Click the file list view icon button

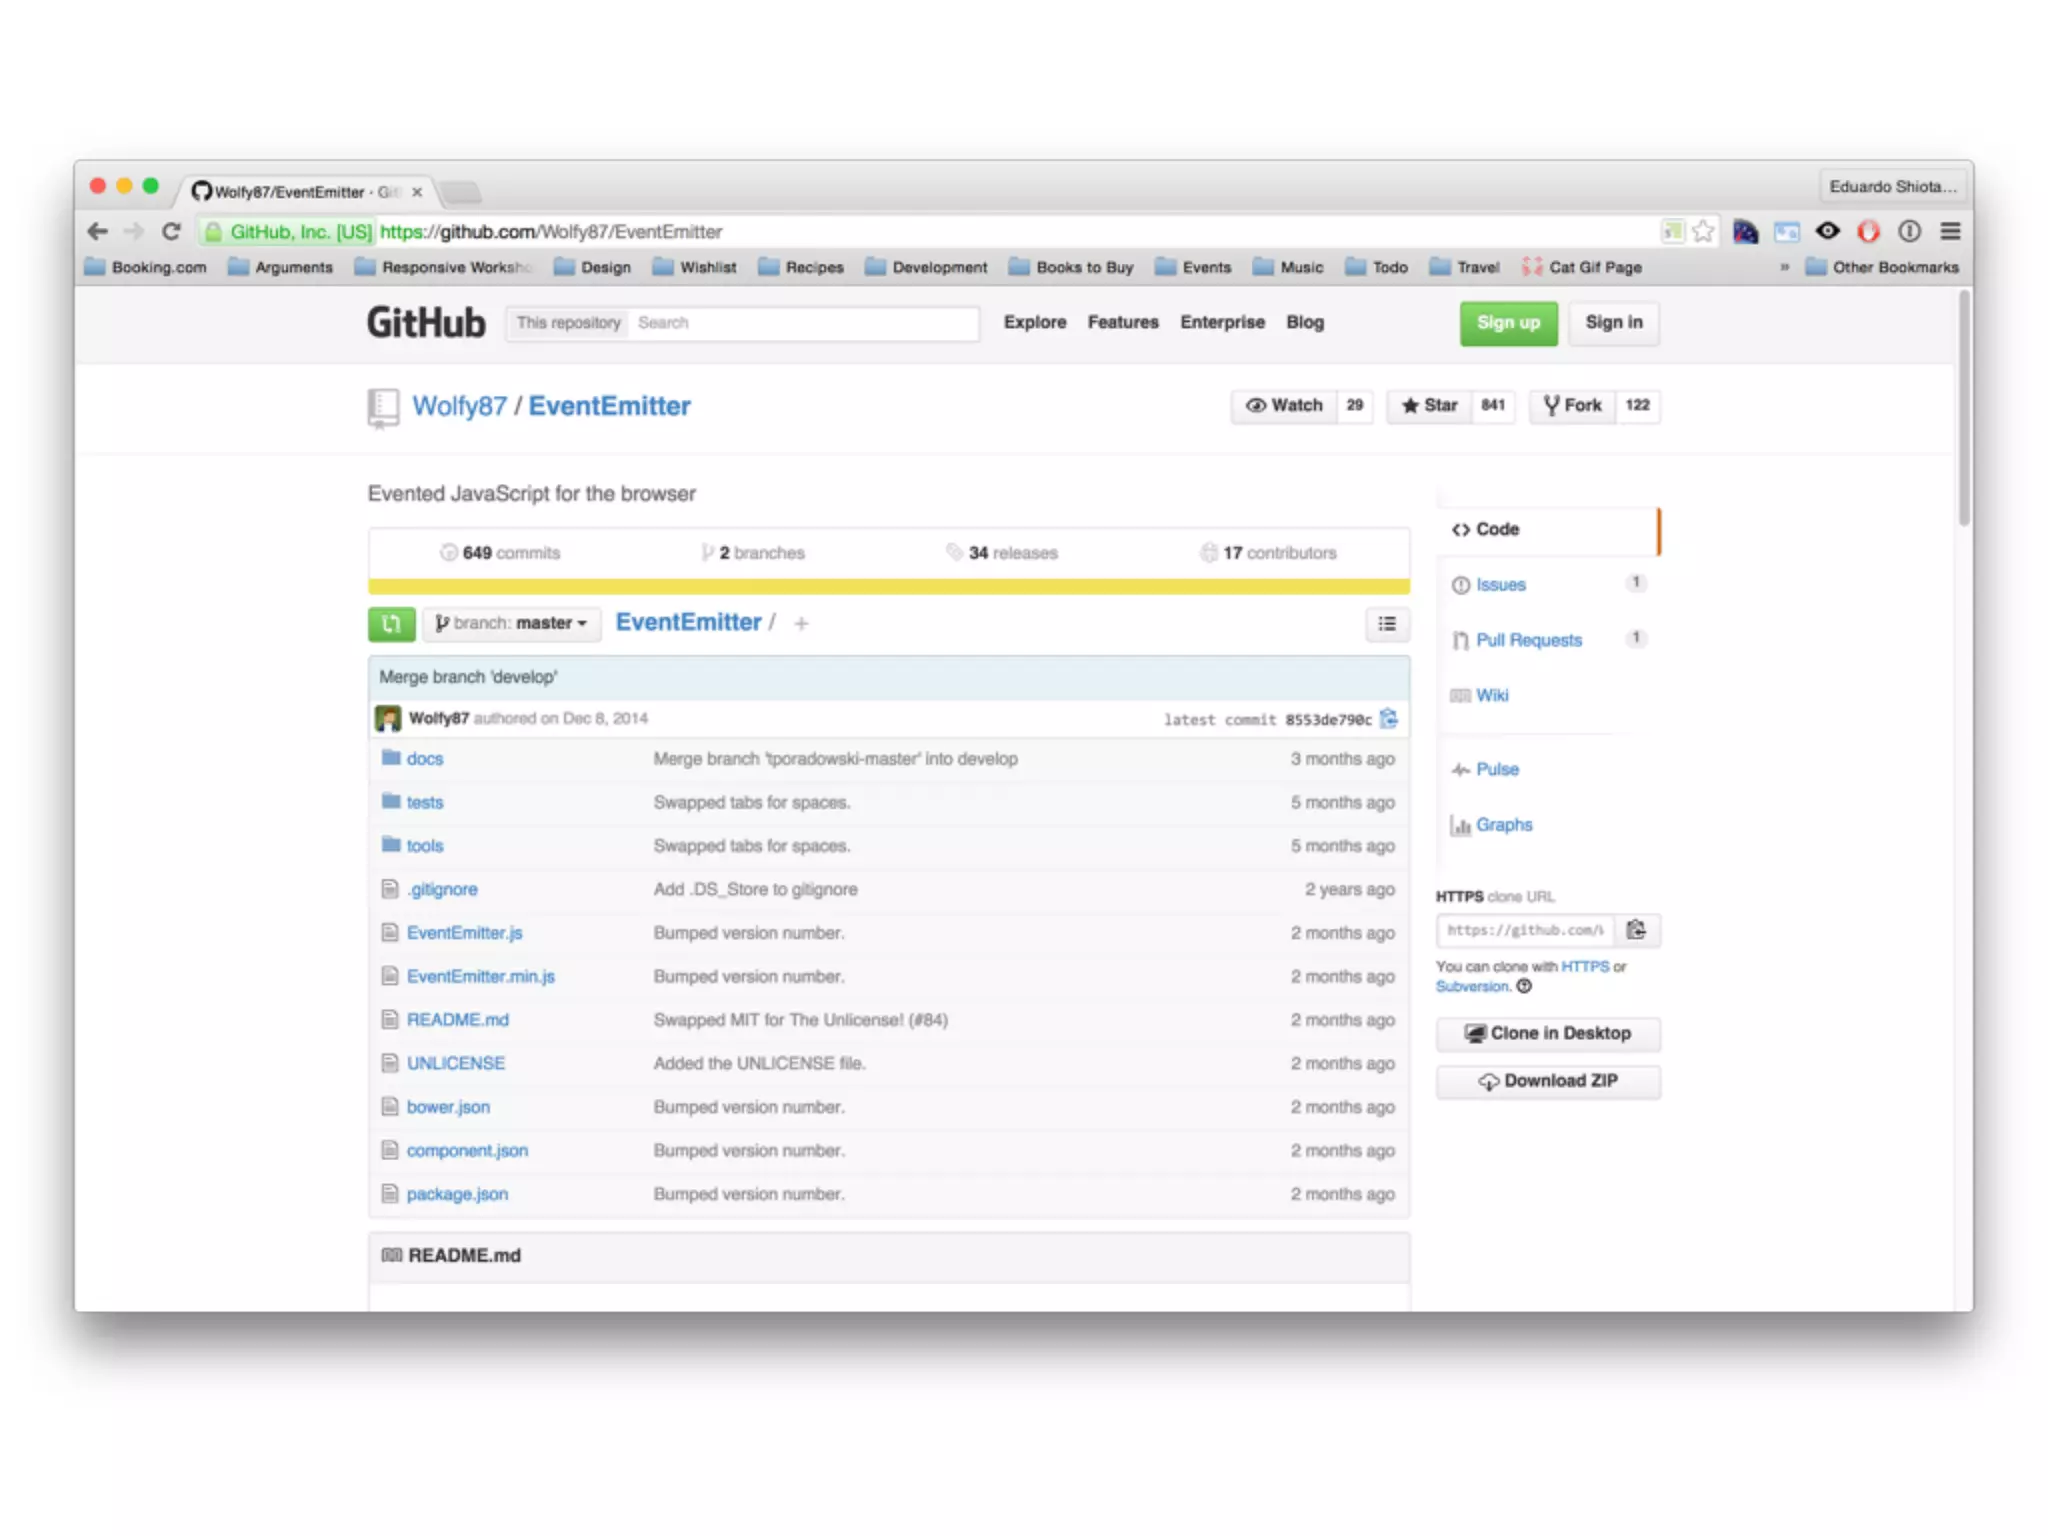pos(1387,623)
